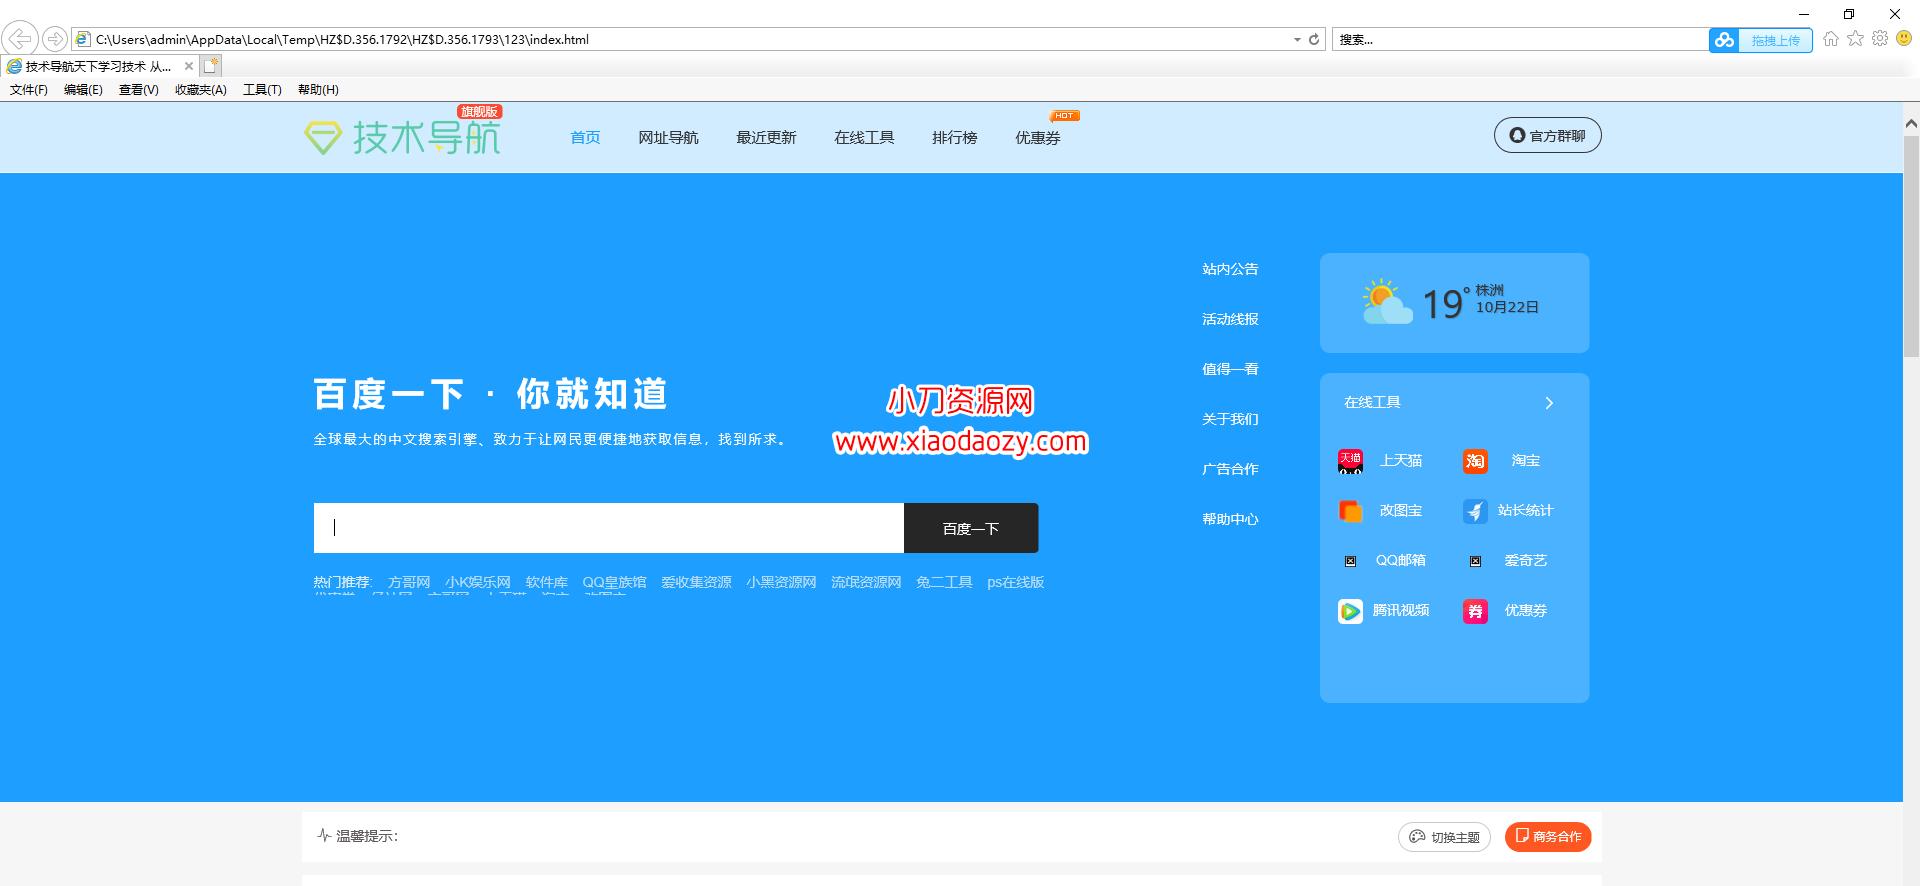Open the 帮助(H) menu
This screenshot has width=1920, height=886.
tap(318, 90)
